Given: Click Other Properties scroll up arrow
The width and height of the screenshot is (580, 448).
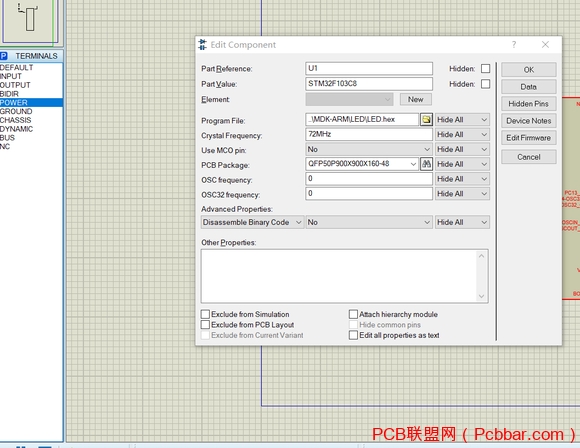Looking at the screenshot, I should click(x=481, y=256).
